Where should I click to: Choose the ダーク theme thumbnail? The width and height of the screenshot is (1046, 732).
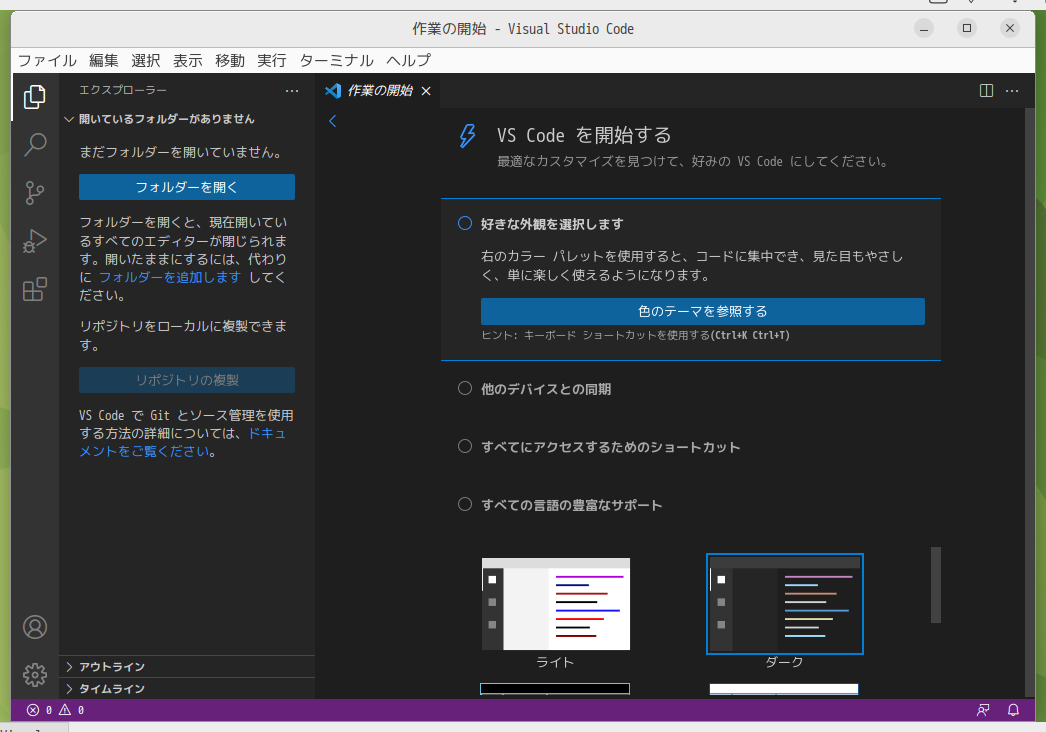[784, 604]
